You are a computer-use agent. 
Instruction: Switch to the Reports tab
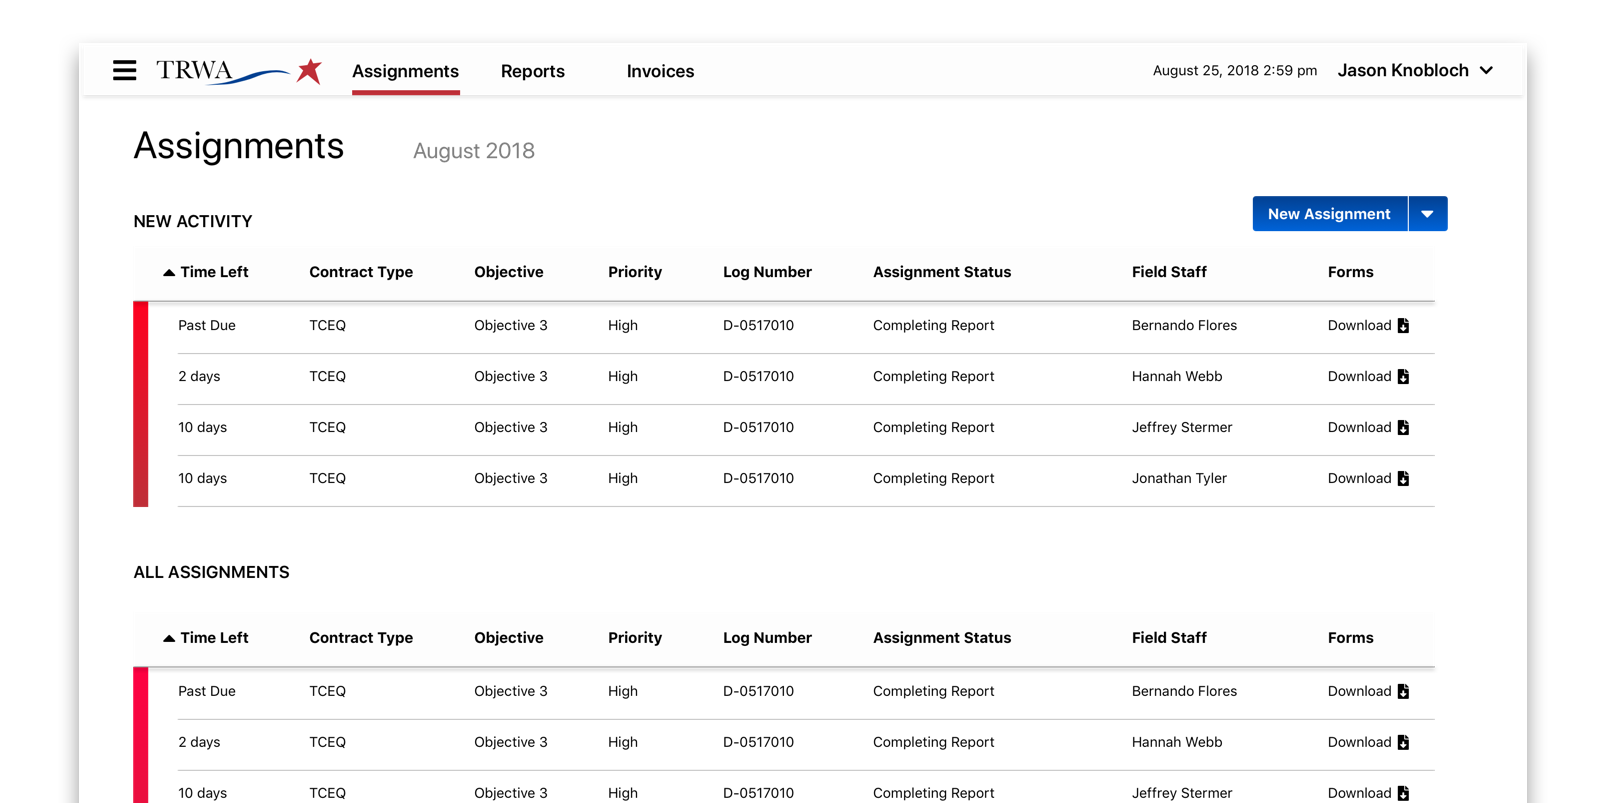tap(533, 71)
